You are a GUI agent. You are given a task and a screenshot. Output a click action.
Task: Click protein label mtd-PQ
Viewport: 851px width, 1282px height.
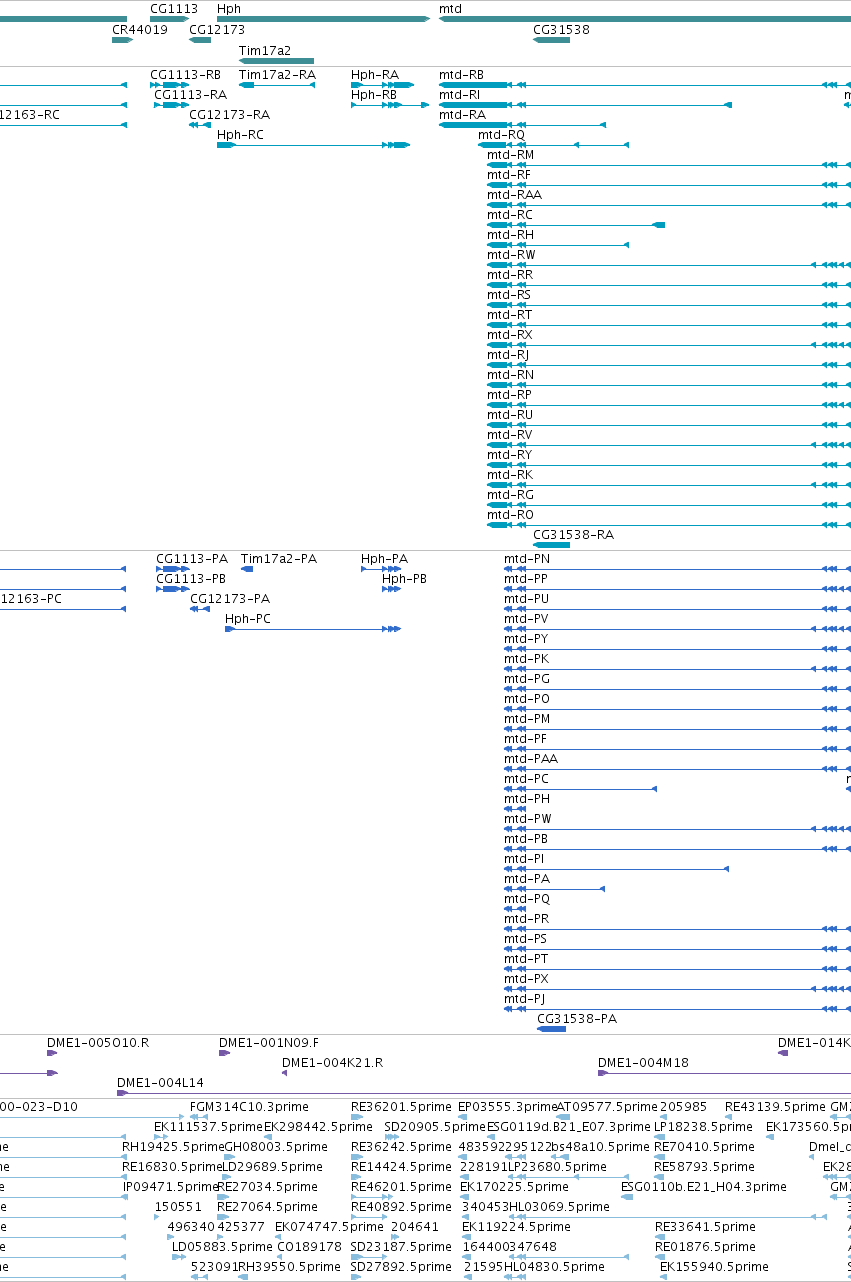point(527,899)
